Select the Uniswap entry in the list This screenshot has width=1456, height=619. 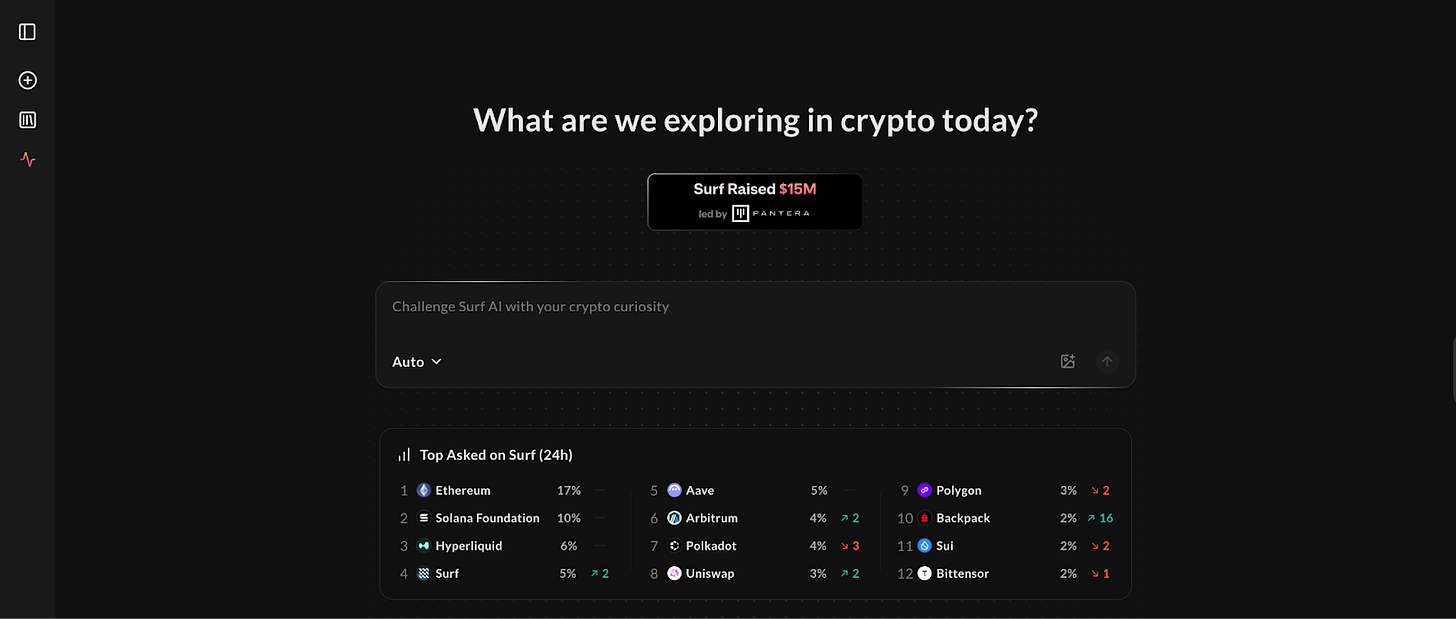[708, 573]
